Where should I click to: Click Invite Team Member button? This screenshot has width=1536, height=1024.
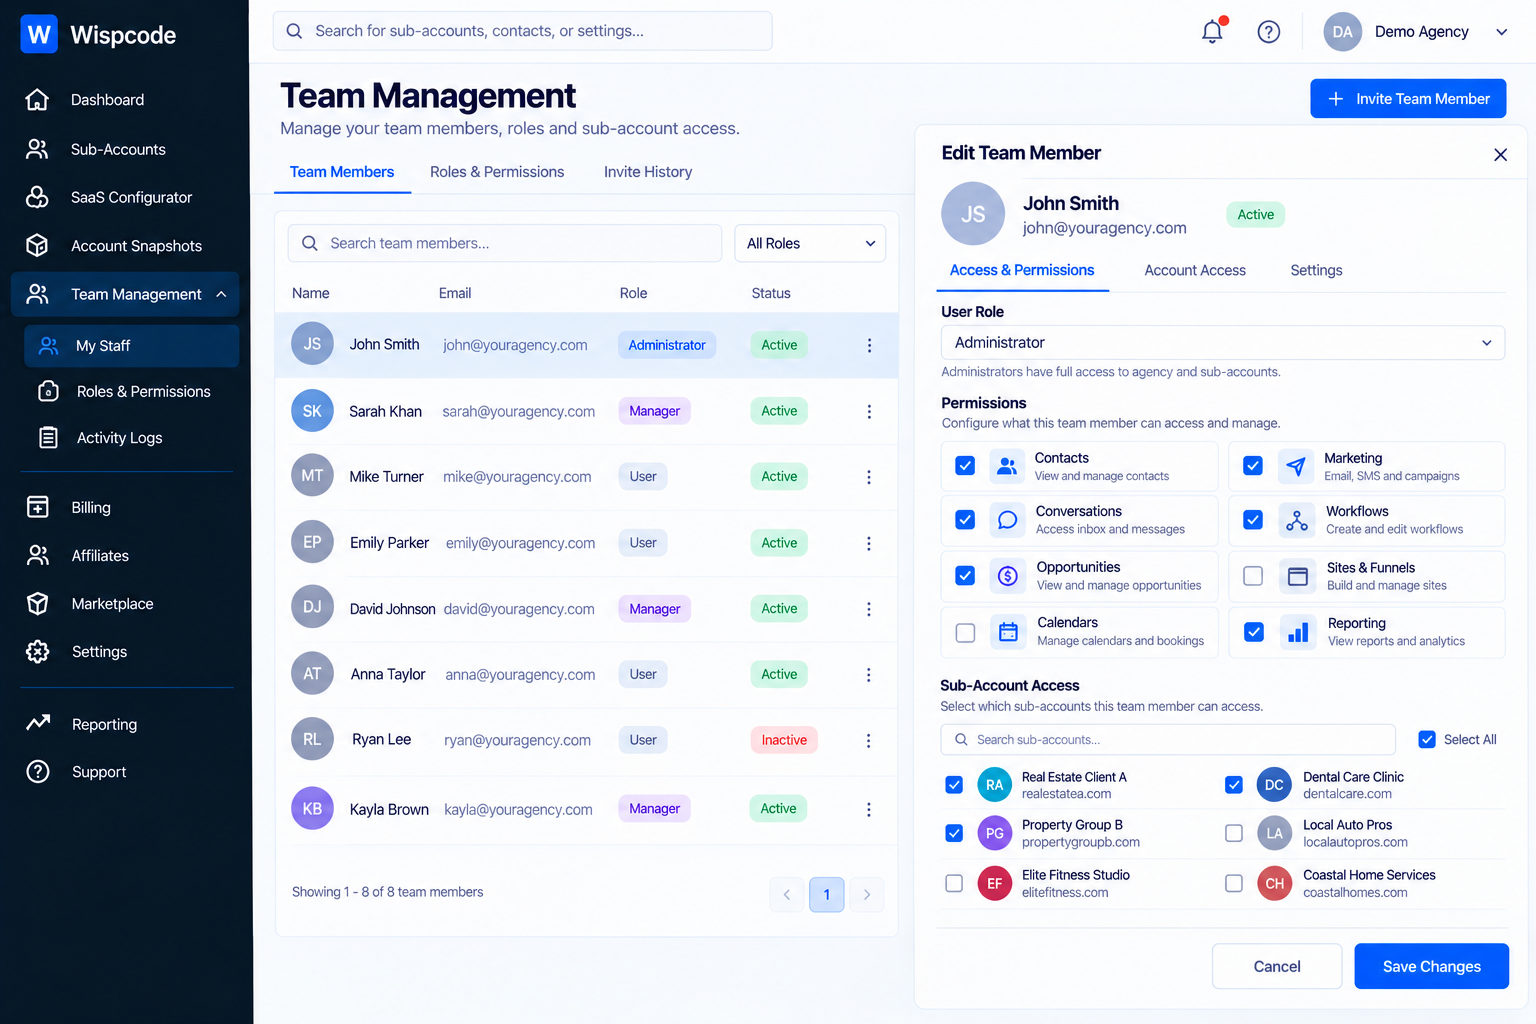[x=1408, y=99]
